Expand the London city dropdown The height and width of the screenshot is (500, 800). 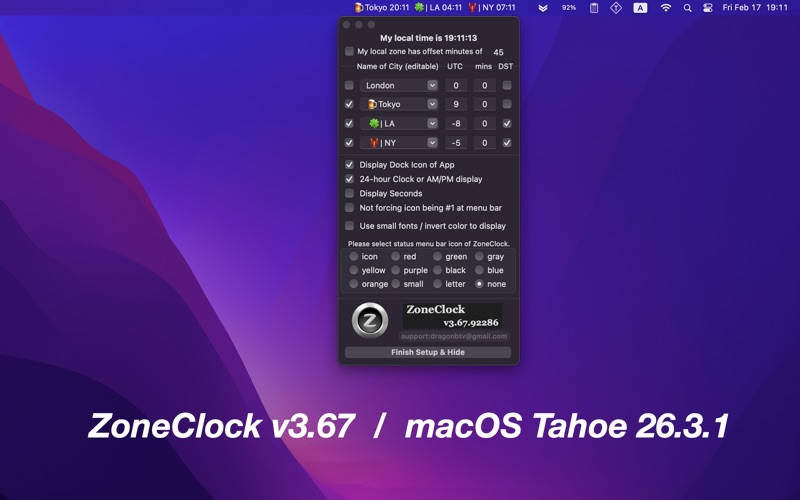tap(432, 85)
